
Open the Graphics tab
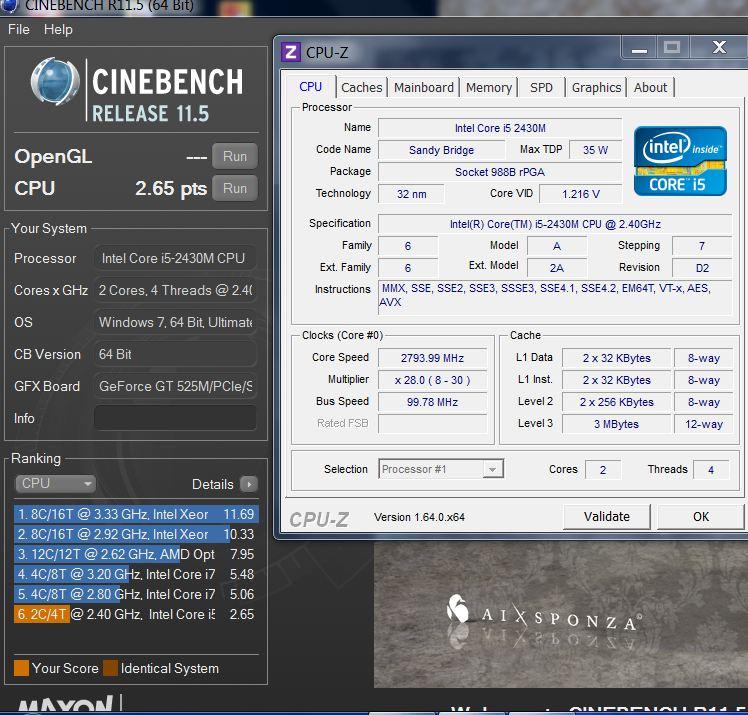click(x=596, y=88)
